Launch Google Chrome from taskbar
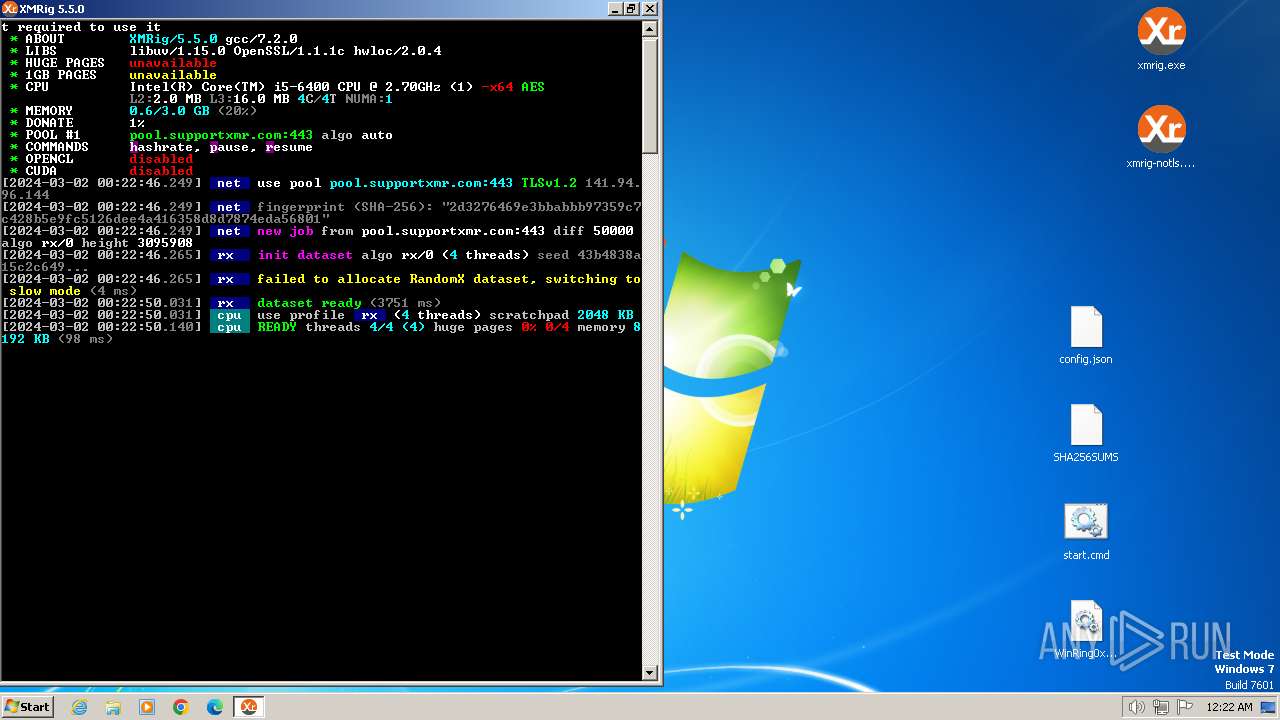 (x=181, y=707)
